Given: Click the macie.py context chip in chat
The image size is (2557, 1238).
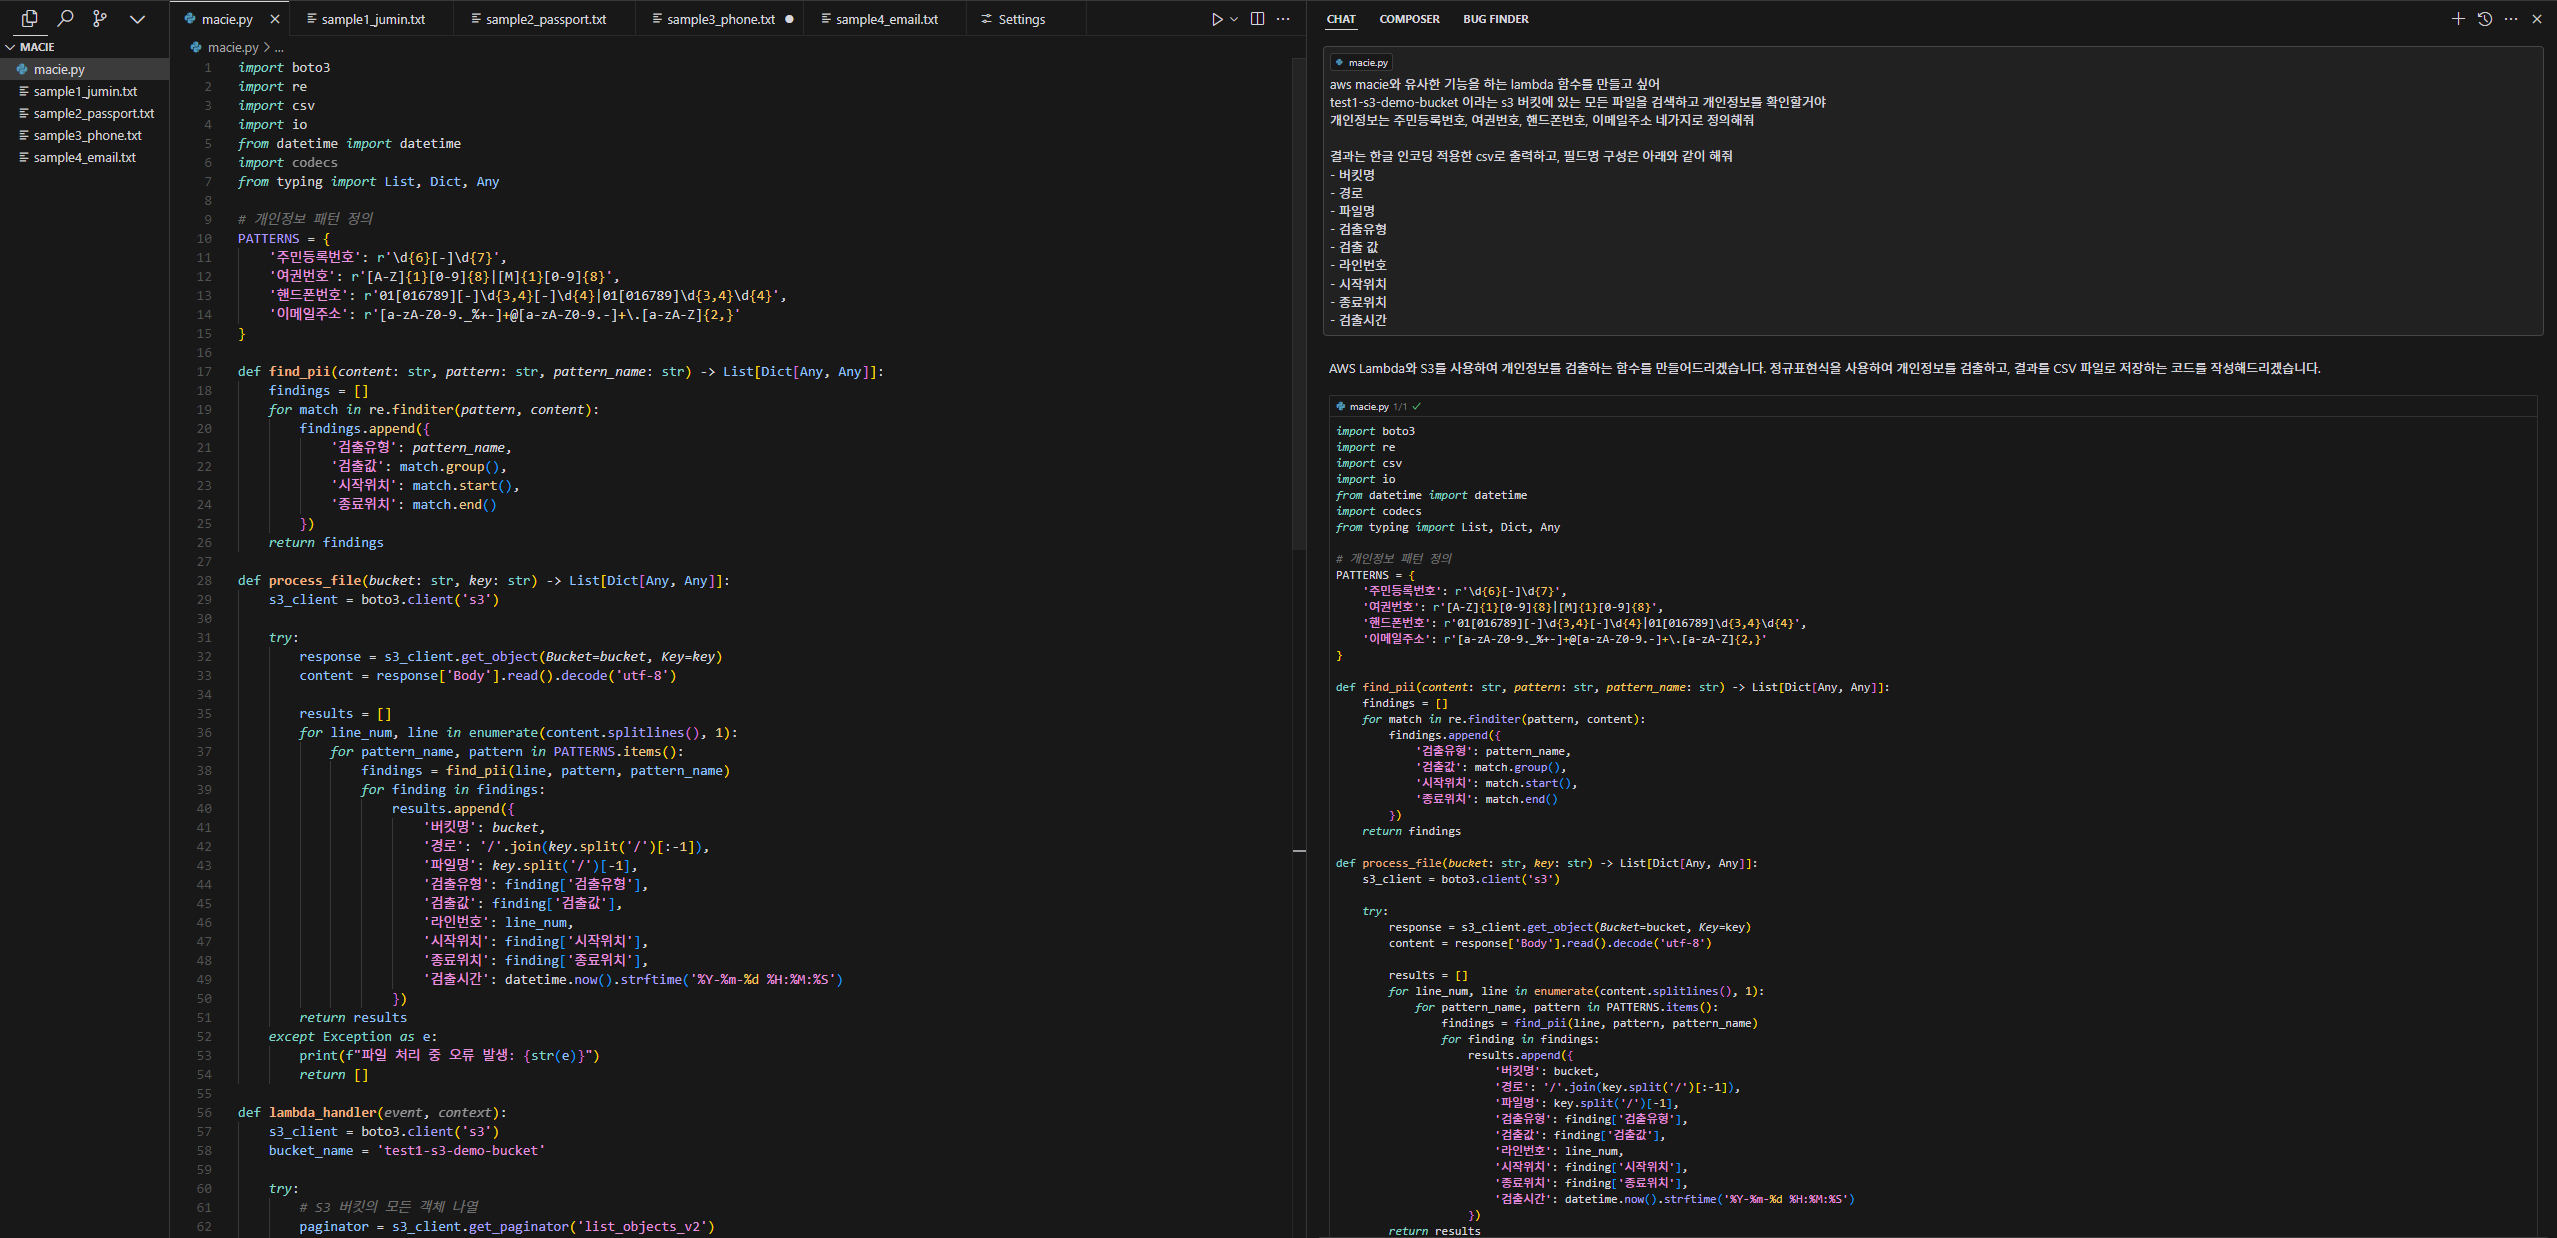Looking at the screenshot, I should [x=1362, y=62].
